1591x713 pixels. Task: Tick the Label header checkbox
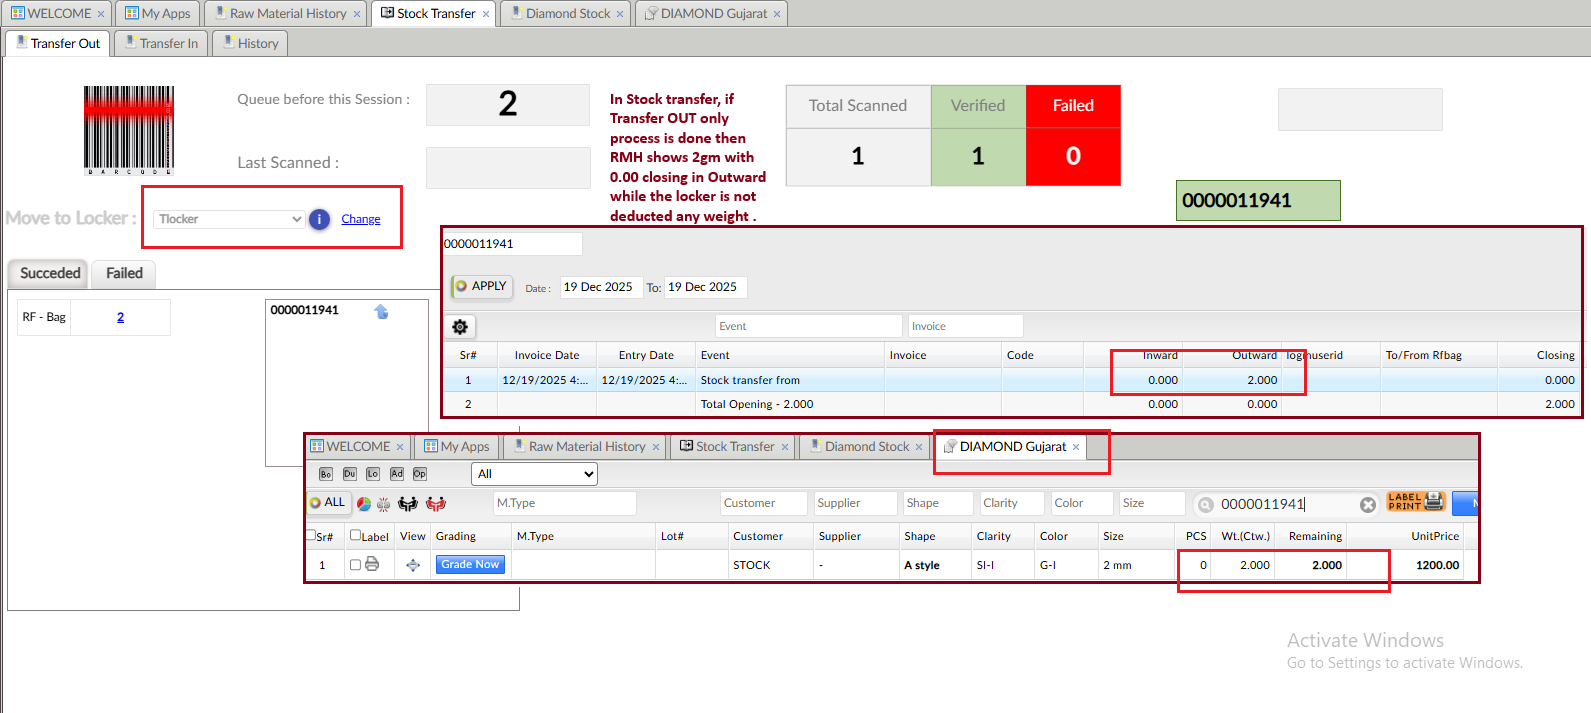(x=355, y=536)
